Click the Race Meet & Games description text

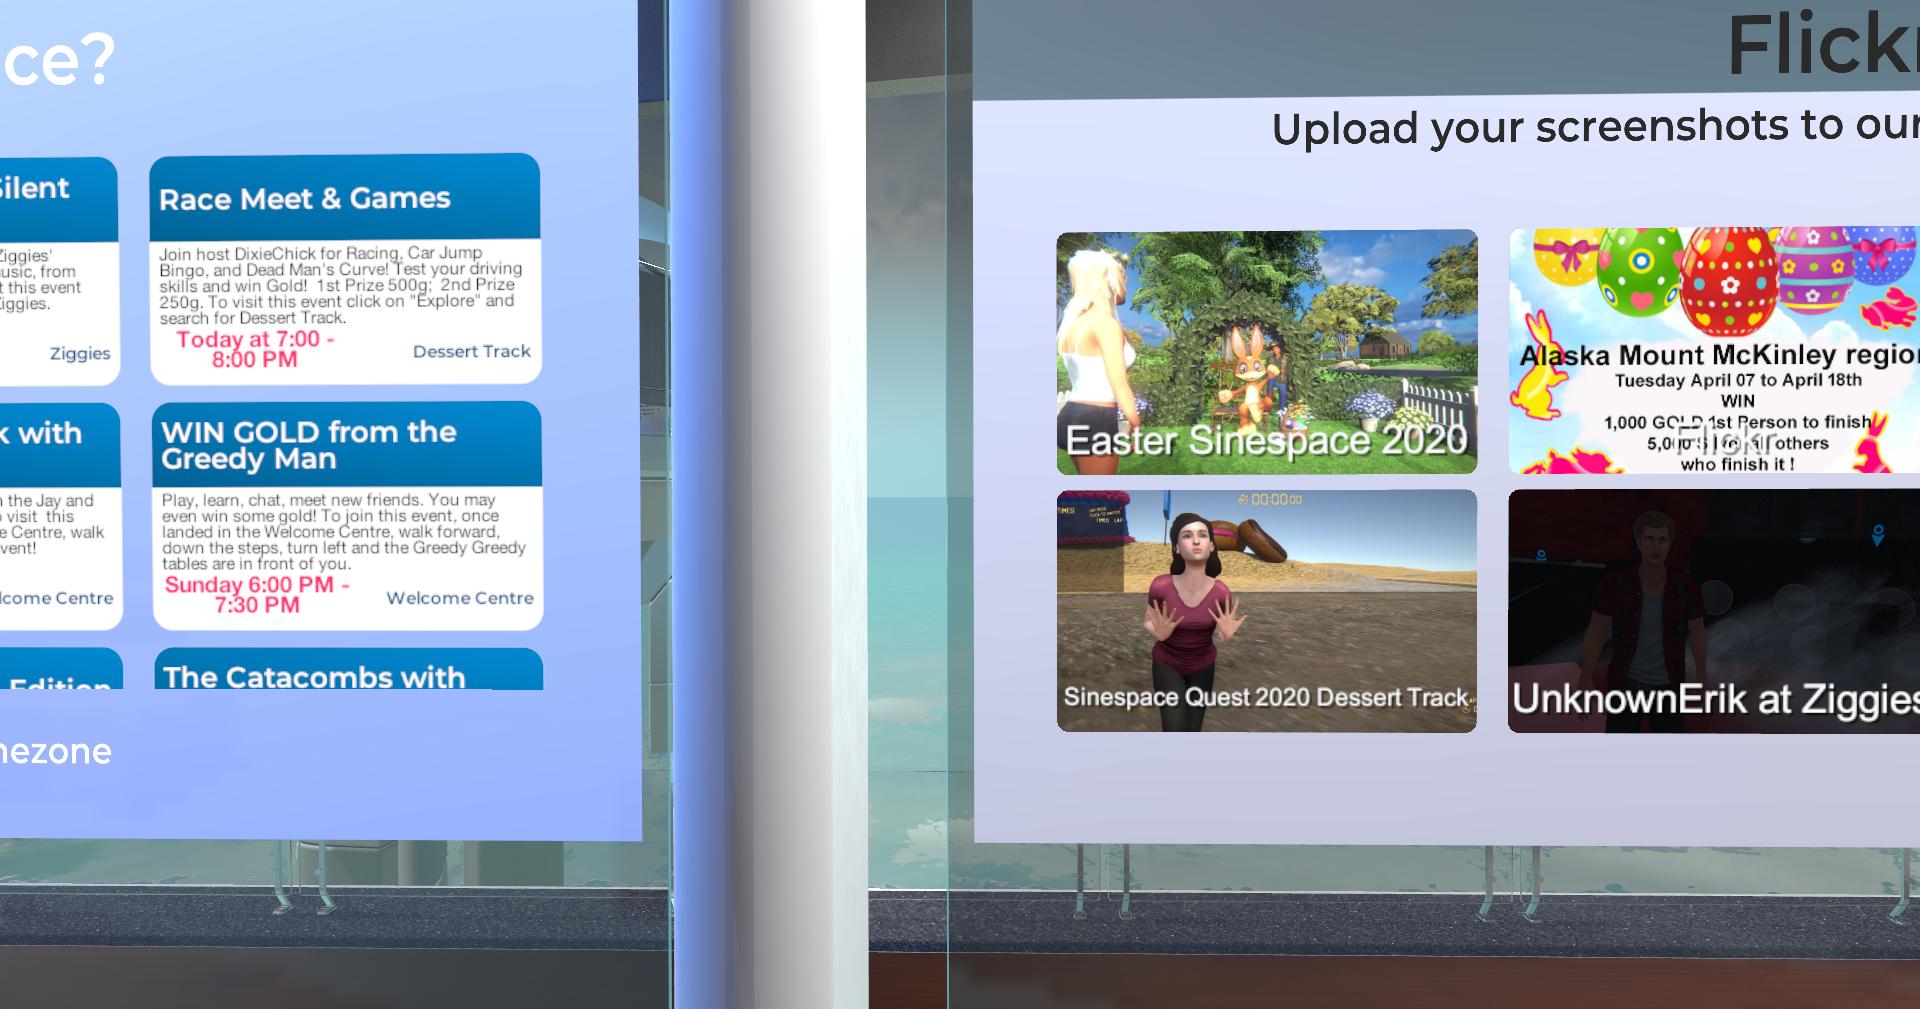(340, 285)
